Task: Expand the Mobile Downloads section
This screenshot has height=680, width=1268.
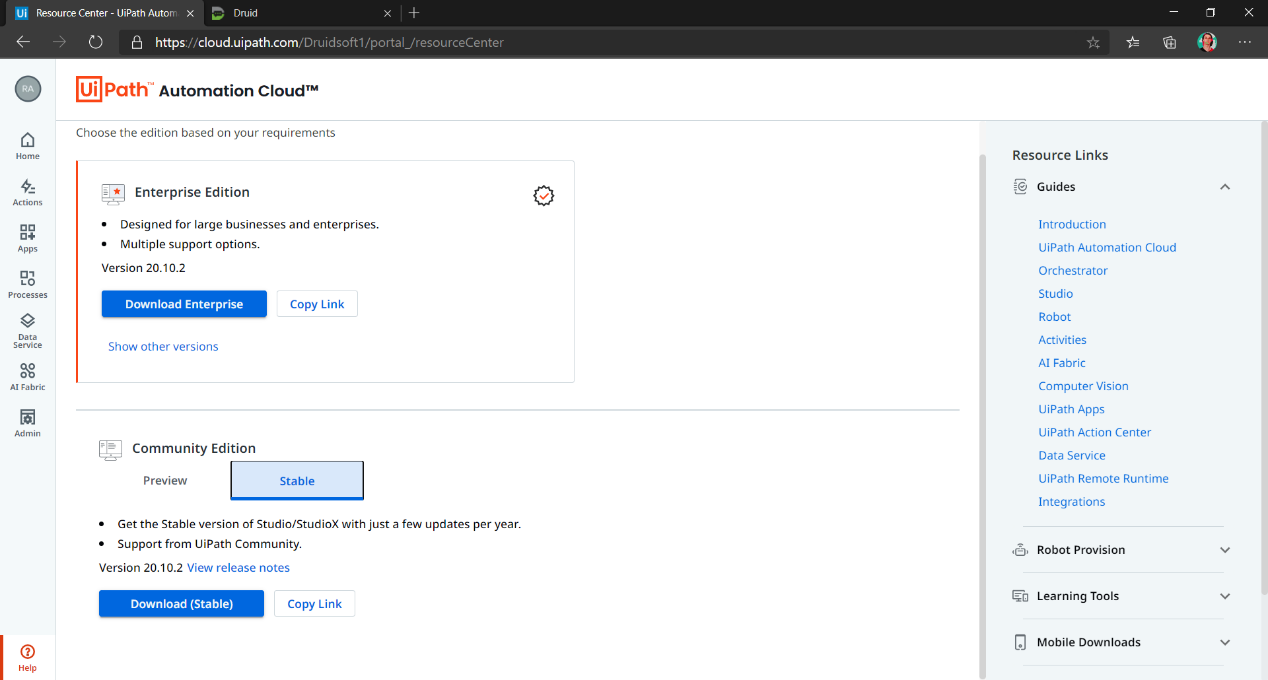Action: pos(1225,642)
